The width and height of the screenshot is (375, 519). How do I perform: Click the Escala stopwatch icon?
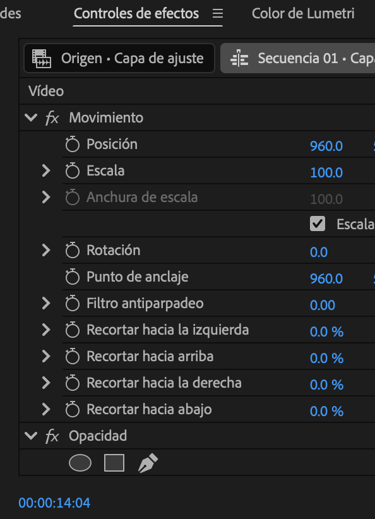(x=72, y=171)
